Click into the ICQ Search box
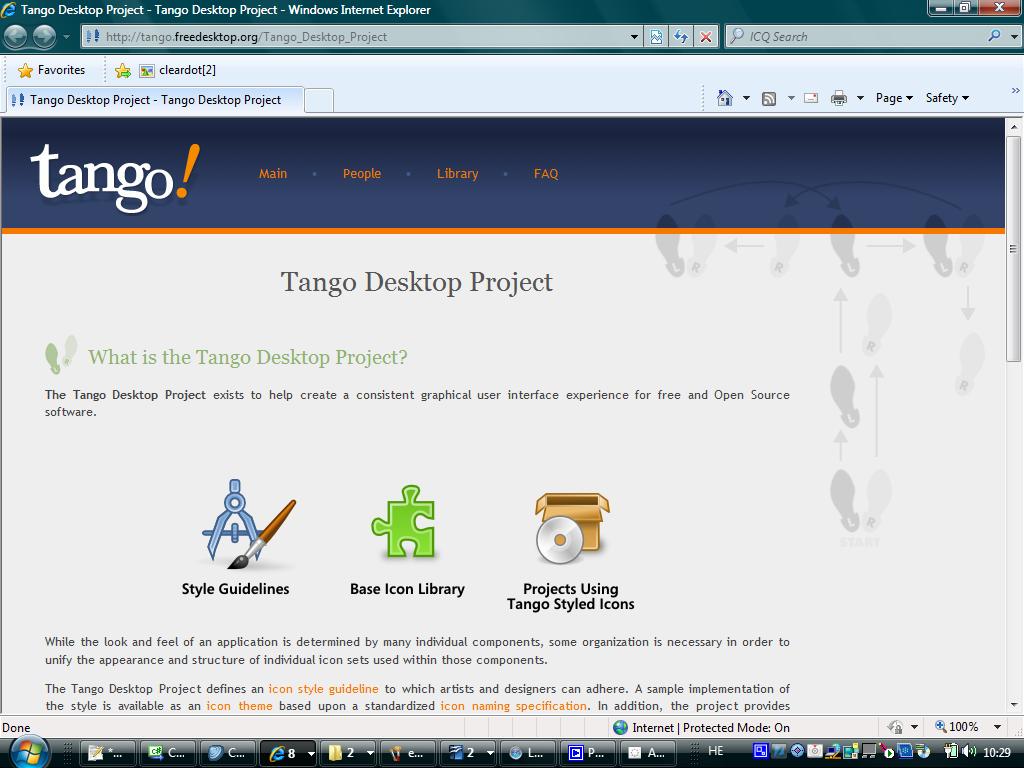1024x768 pixels. pyautogui.click(x=854, y=37)
